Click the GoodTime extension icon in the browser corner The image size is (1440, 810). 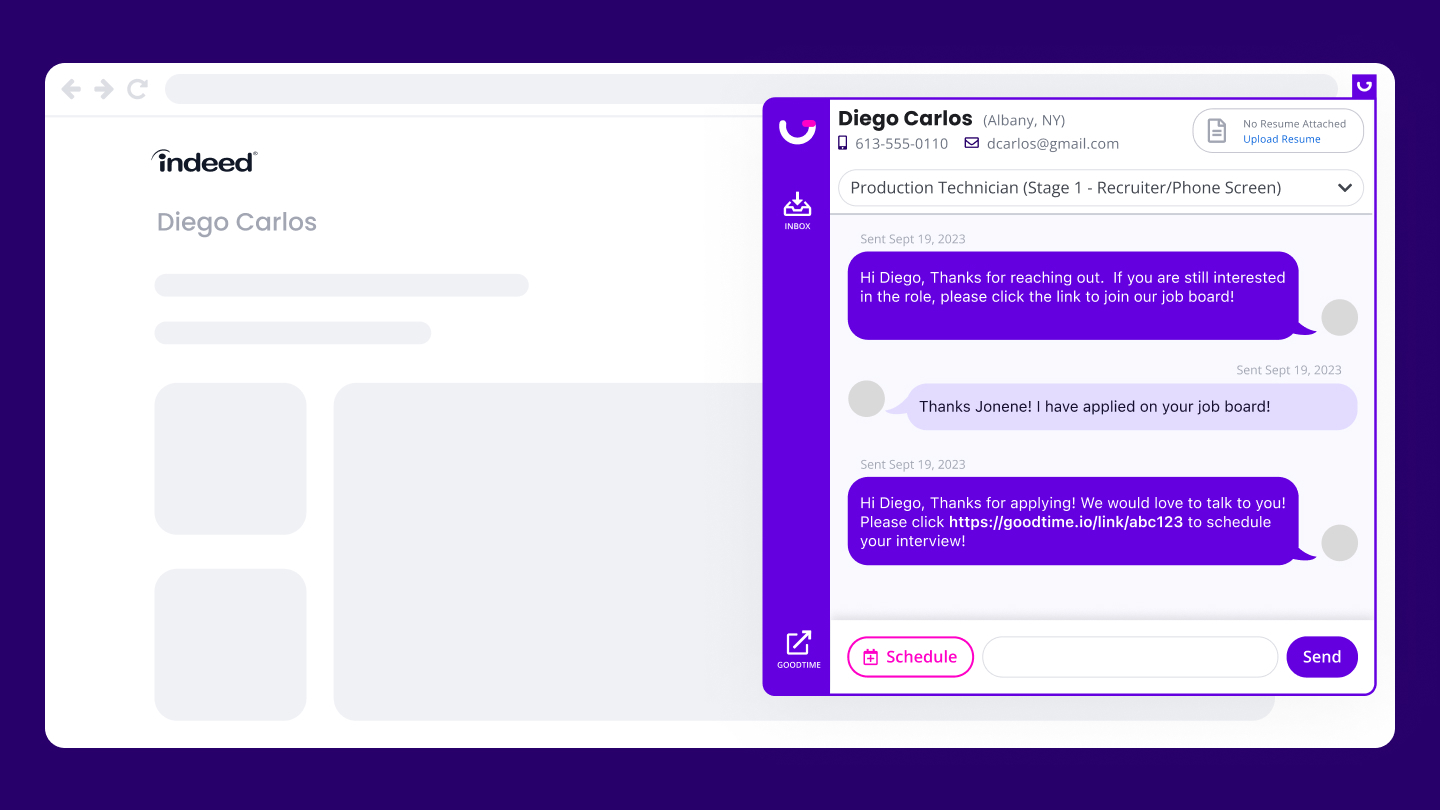[1364, 86]
